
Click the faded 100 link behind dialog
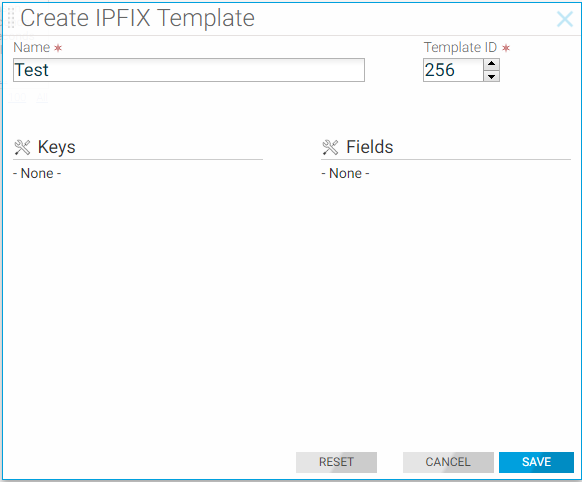pyautogui.click(x=17, y=98)
